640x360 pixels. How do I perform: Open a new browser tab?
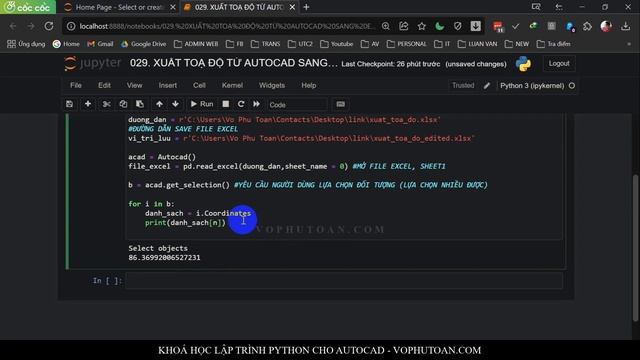pos(306,7)
